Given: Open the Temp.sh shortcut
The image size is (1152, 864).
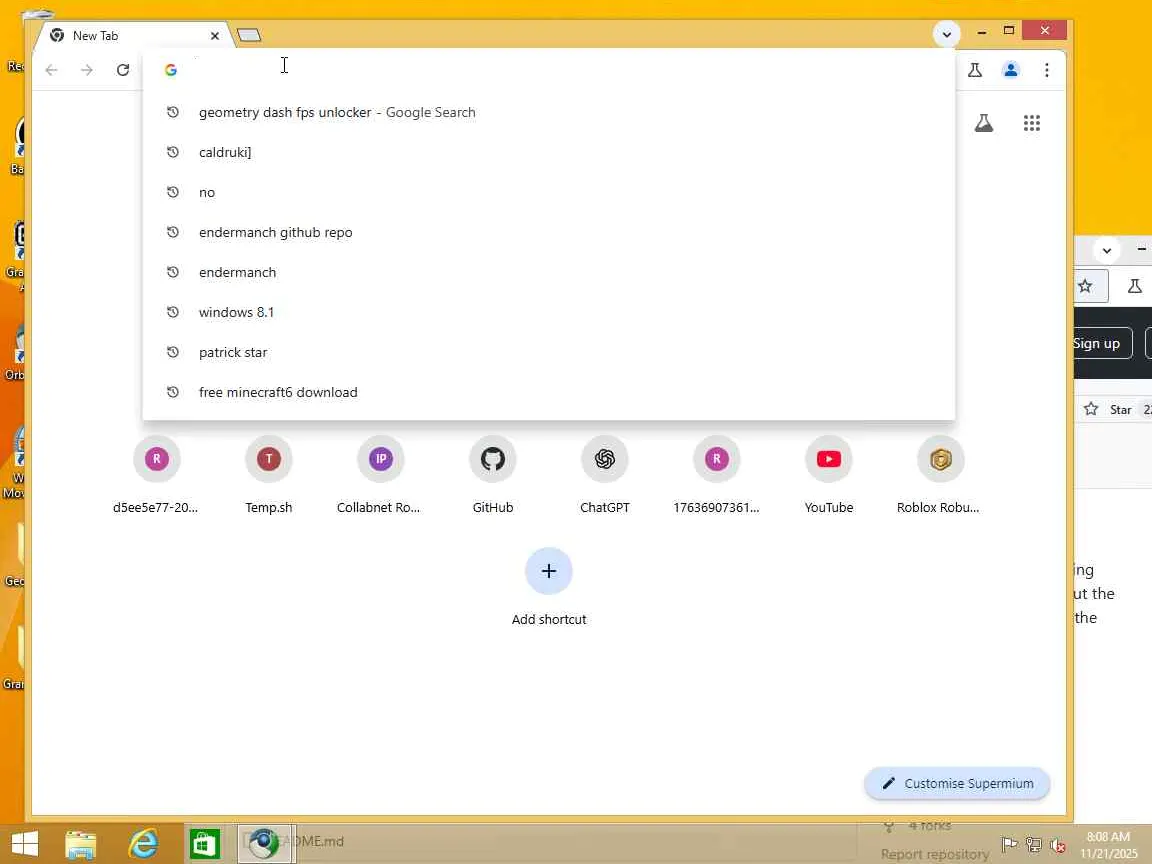Looking at the screenshot, I should click(x=269, y=475).
